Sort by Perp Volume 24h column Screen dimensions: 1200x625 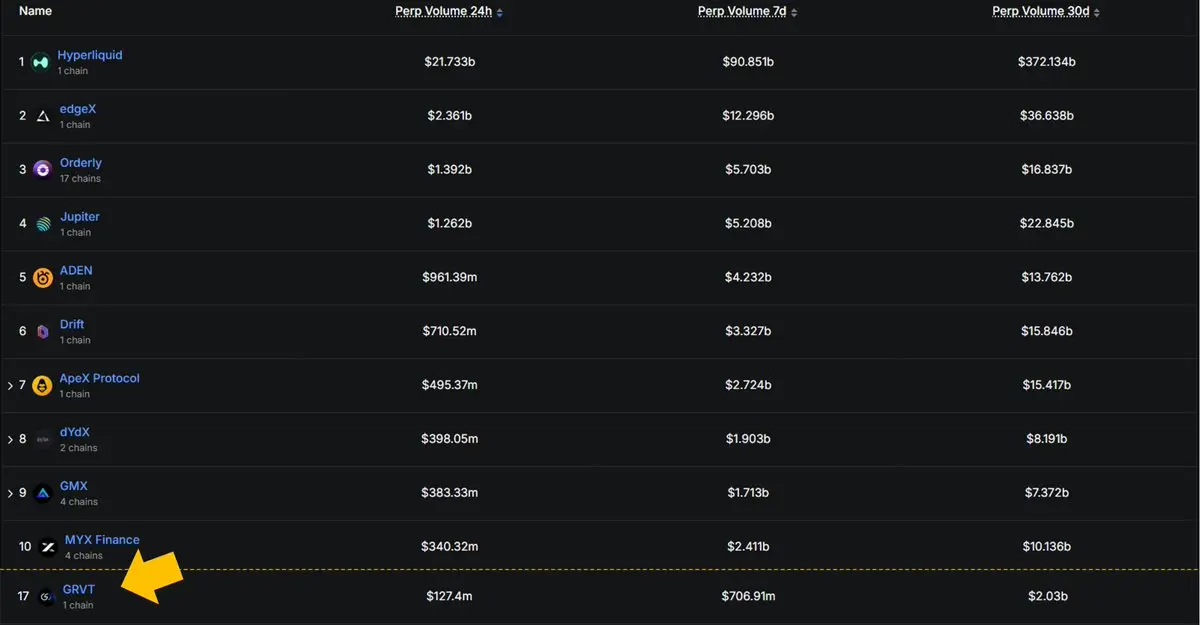tap(449, 12)
